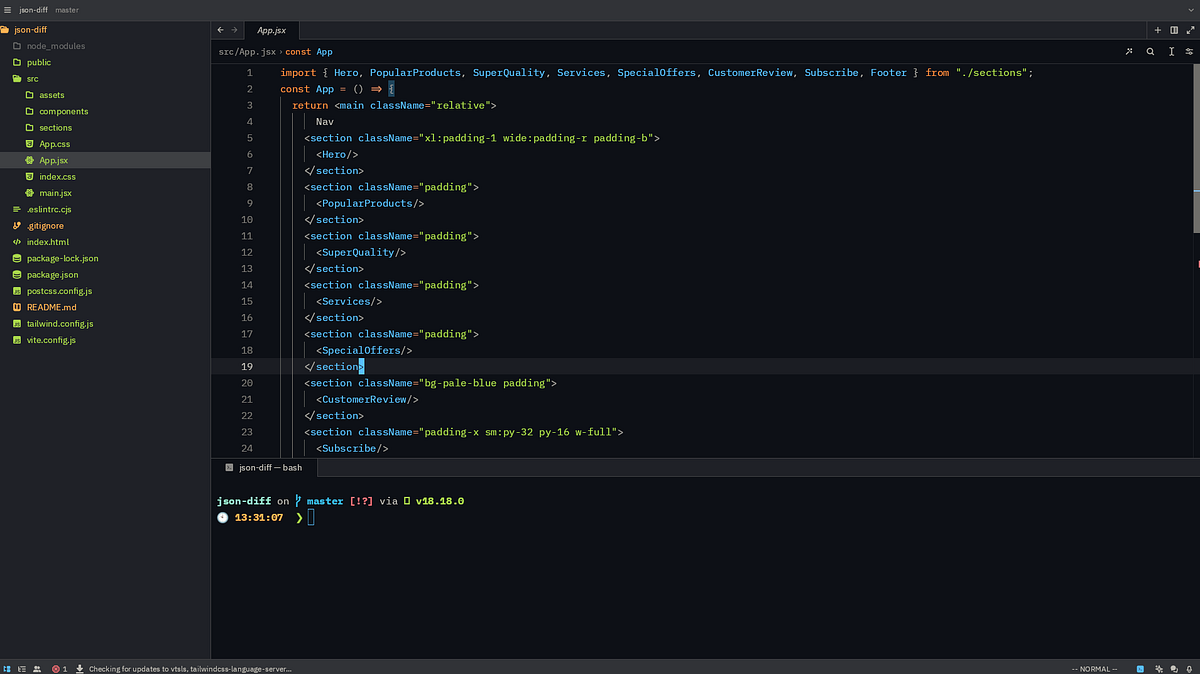Click the blue language mode badge in status bar
Image resolution: width=1200 pixels, height=674 pixels.
pos(1140,668)
